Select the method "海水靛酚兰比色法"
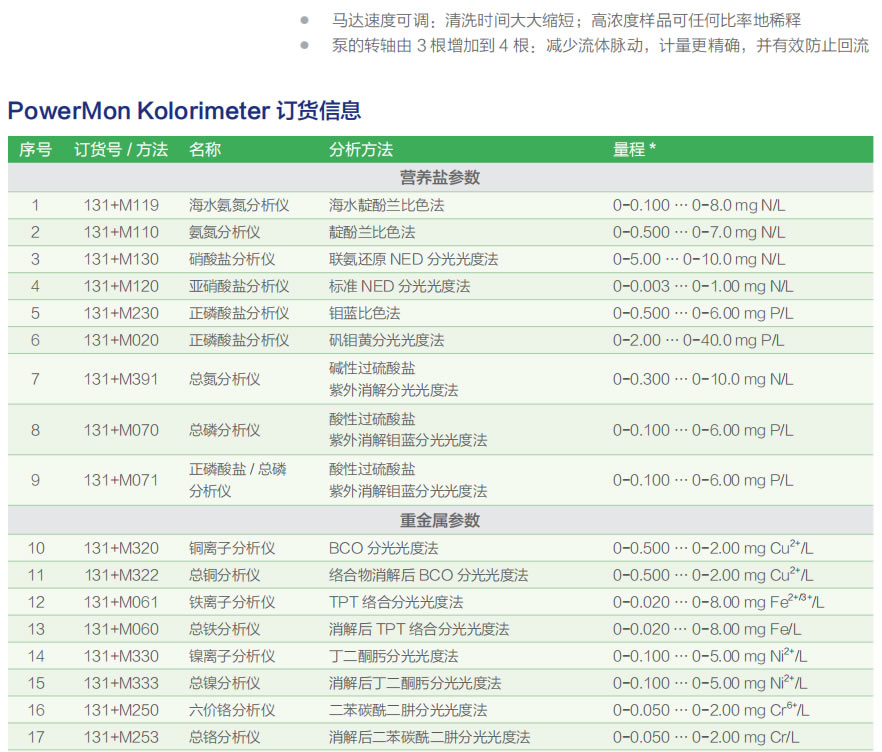This screenshot has height=752, width=882. click(x=386, y=205)
